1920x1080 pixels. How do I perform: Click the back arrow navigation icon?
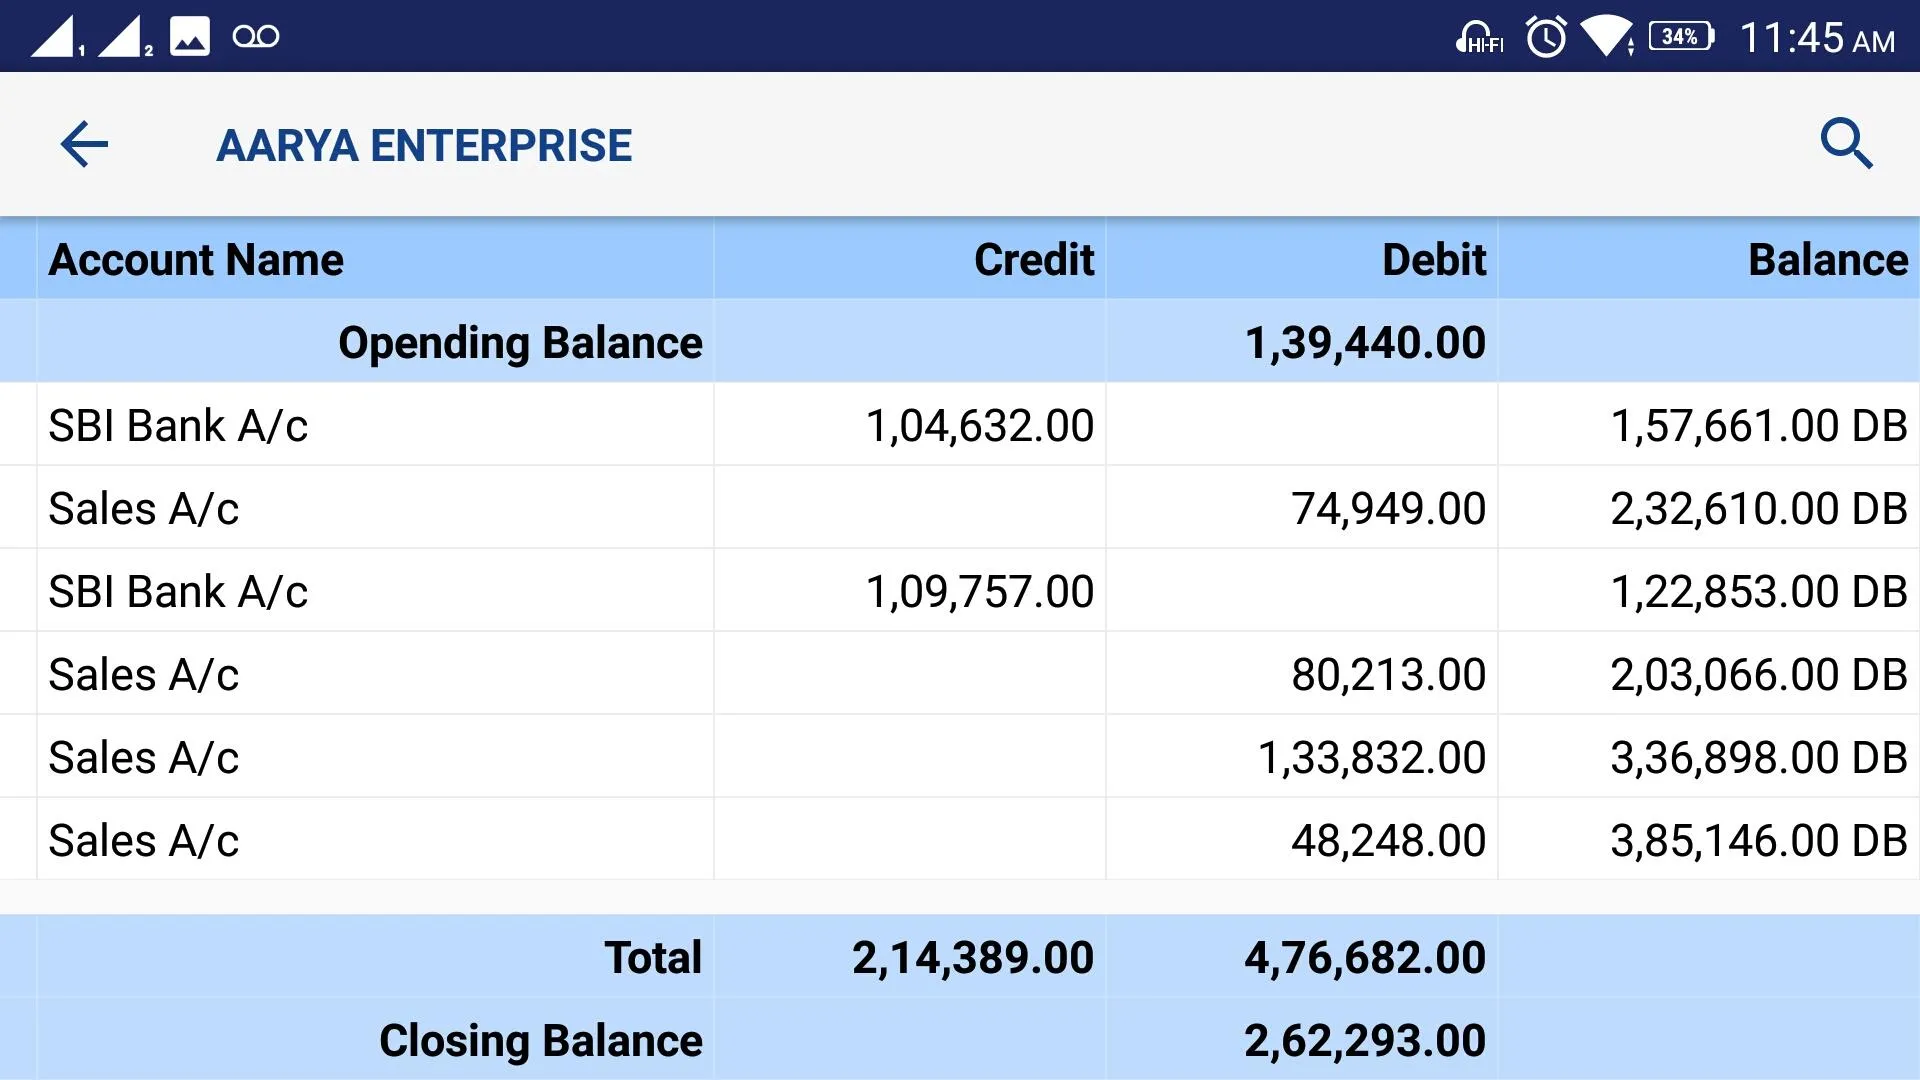coord(84,144)
